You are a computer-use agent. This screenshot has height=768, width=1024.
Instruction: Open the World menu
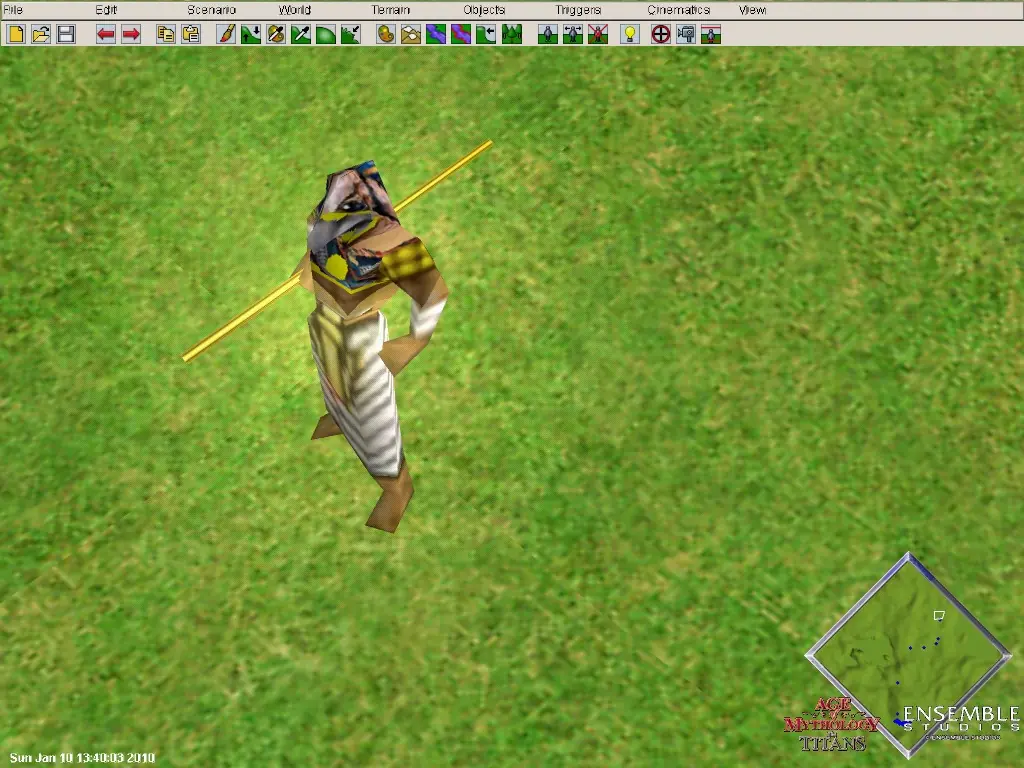pyautogui.click(x=295, y=10)
